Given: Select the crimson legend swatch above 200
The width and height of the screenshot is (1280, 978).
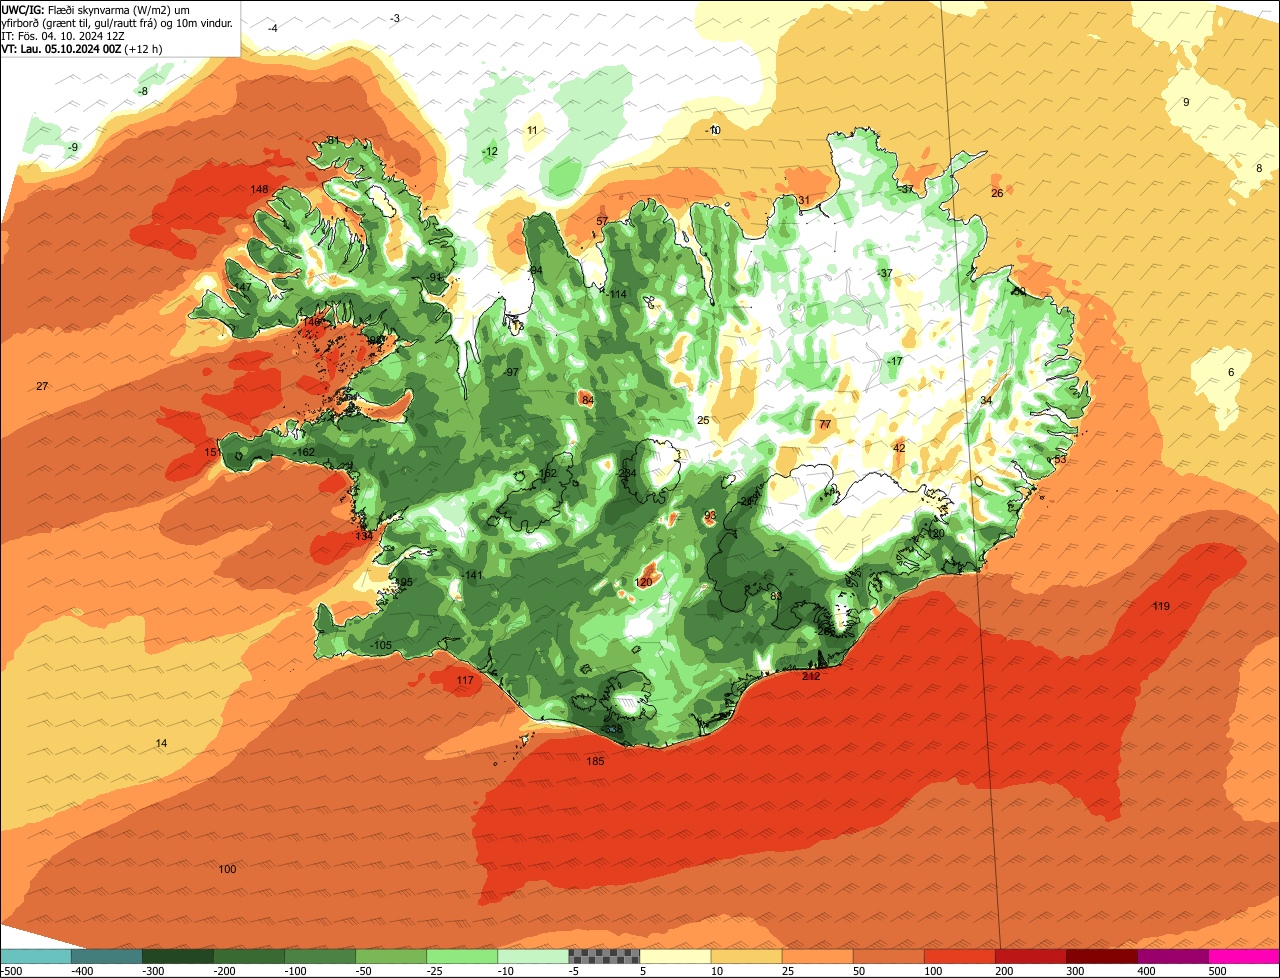Looking at the screenshot, I should point(1031,956).
